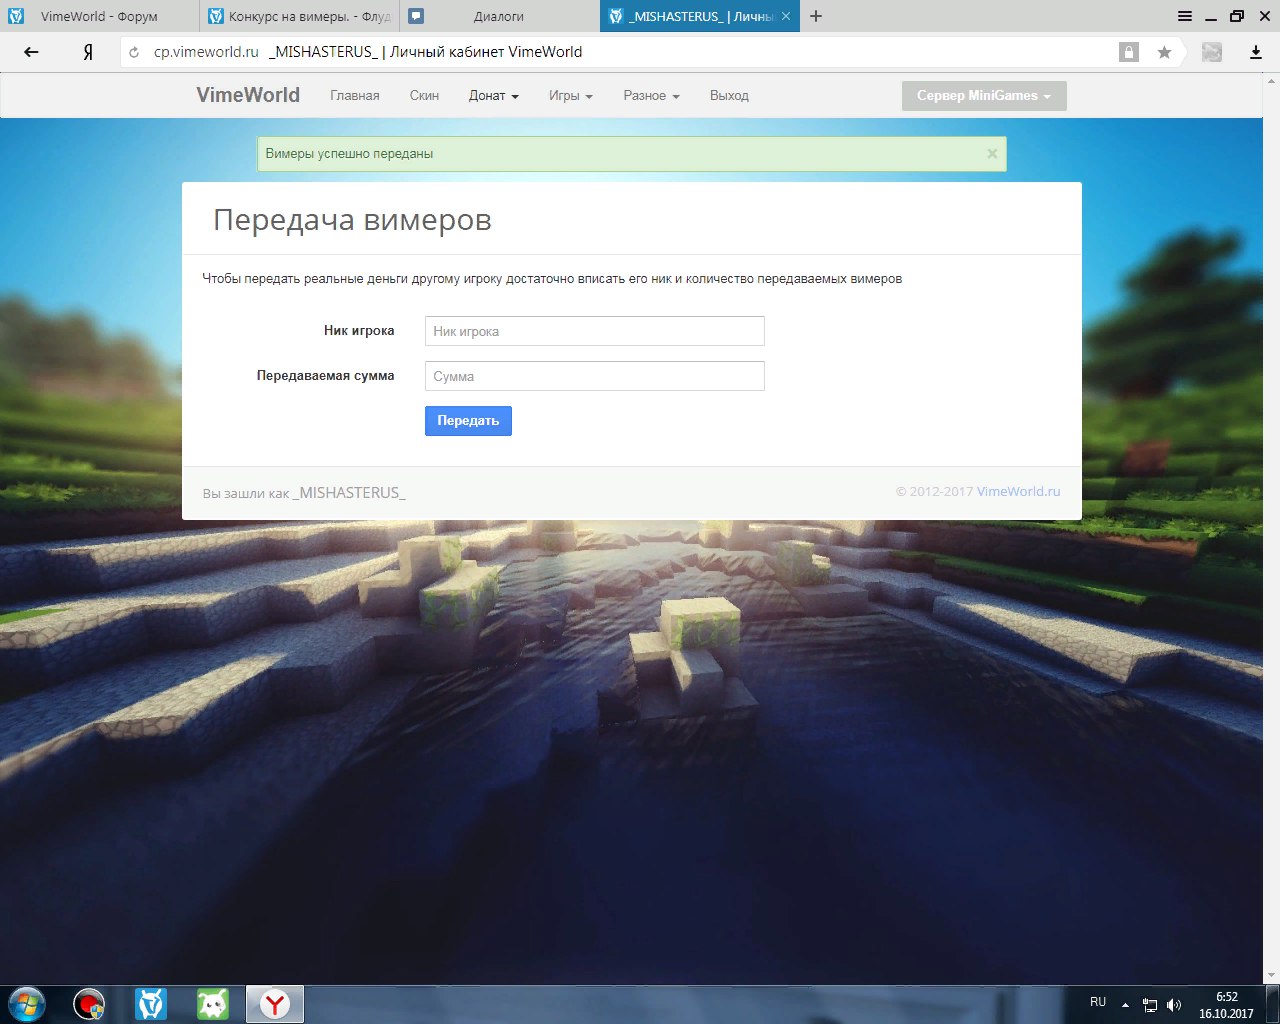The height and width of the screenshot is (1024, 1280).
Task: Open the Сервер MiniGames dropdown
Action: pos(984,96)
